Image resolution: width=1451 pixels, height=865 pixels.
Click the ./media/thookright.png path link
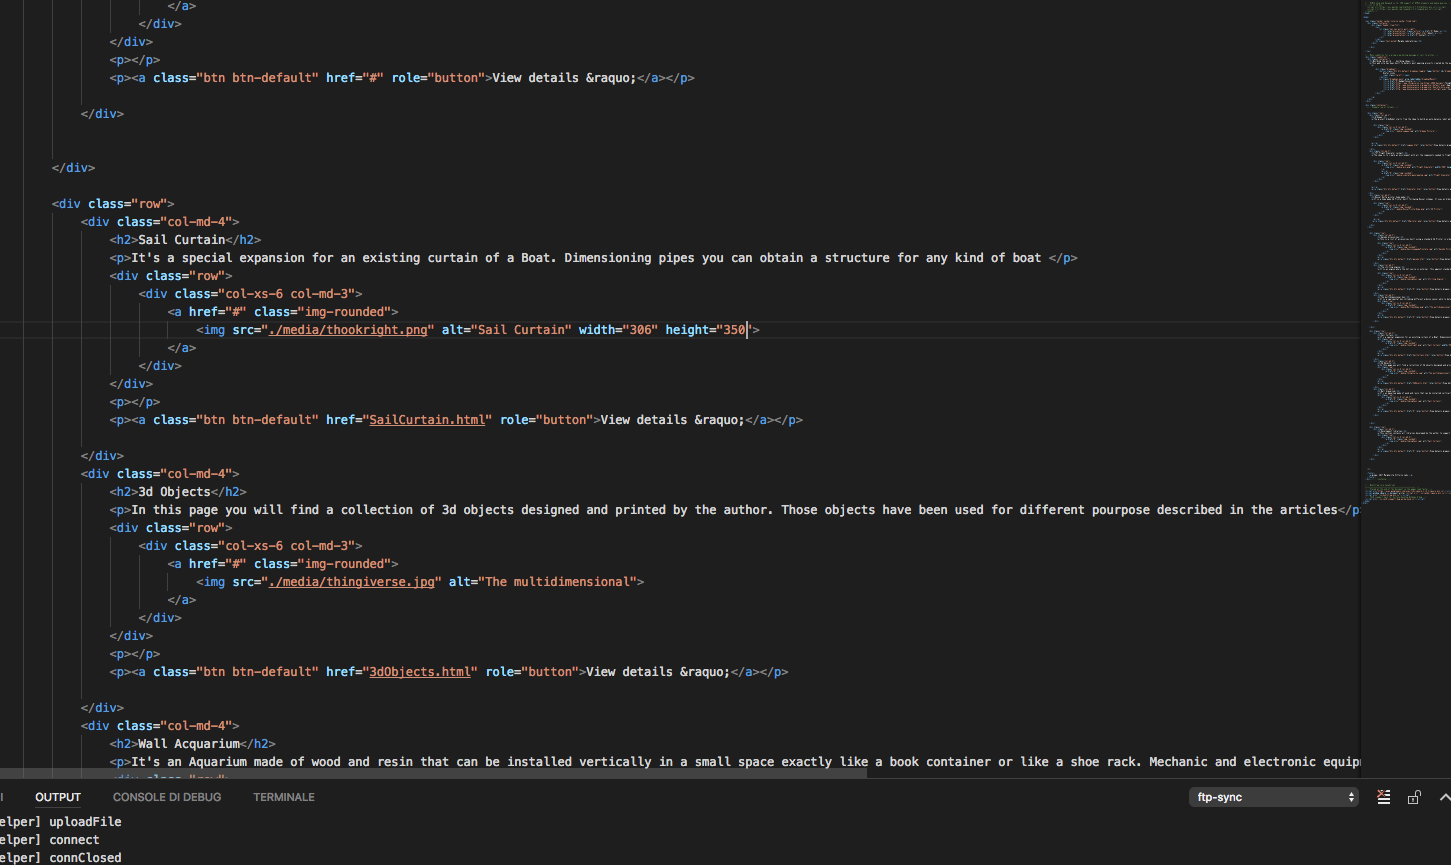pos(348,330)
